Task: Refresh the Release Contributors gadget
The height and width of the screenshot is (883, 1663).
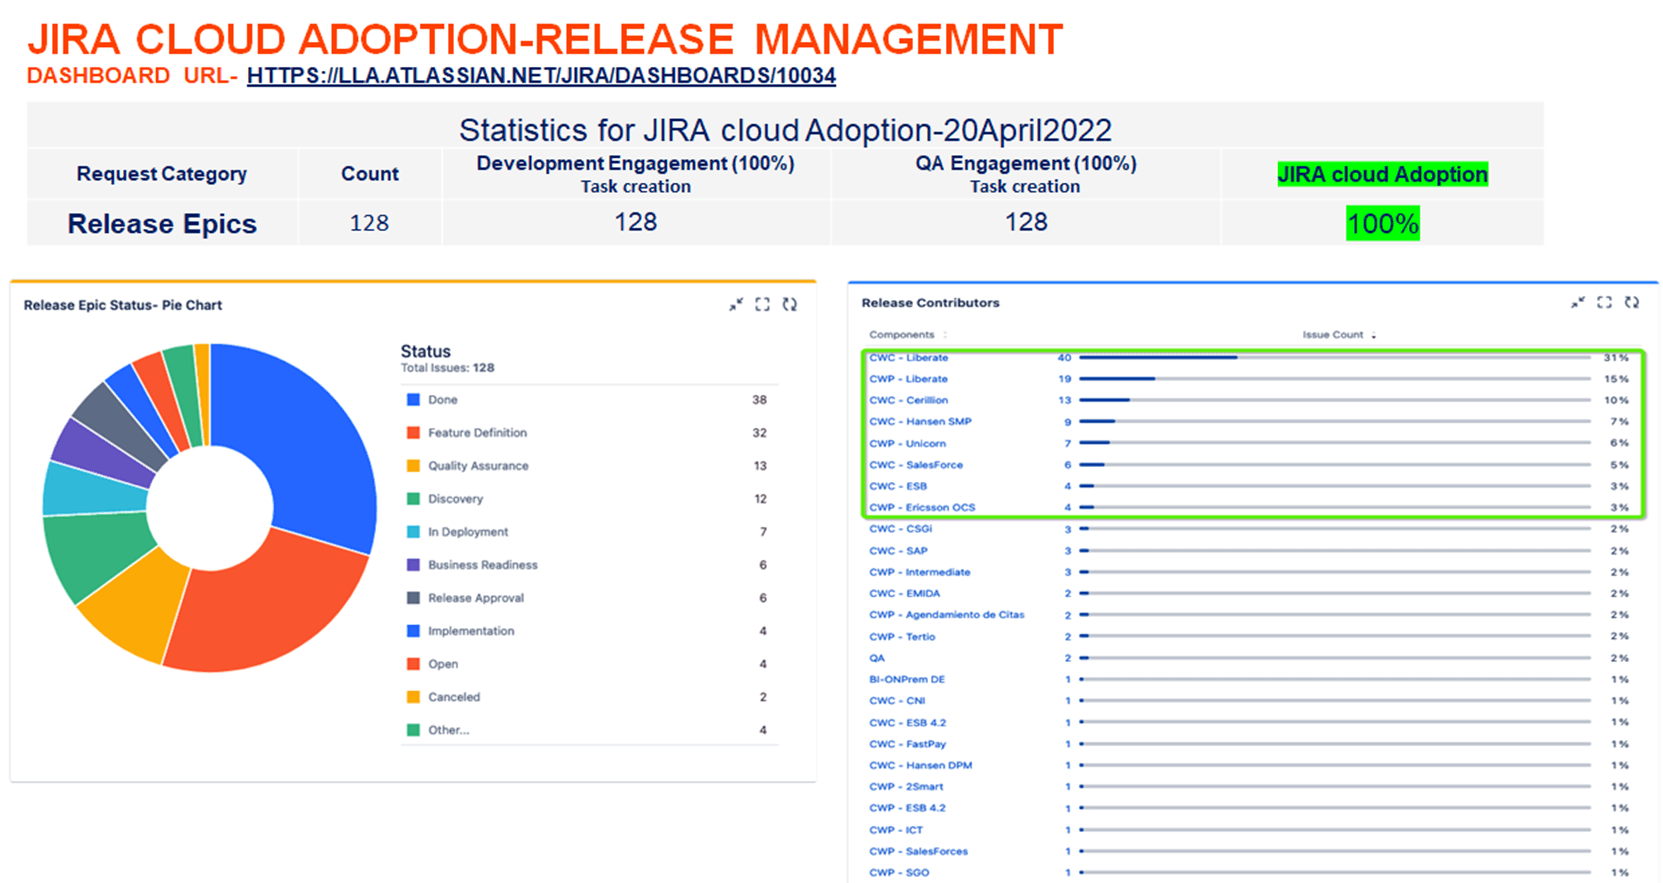Action: tap(1632, 302)
